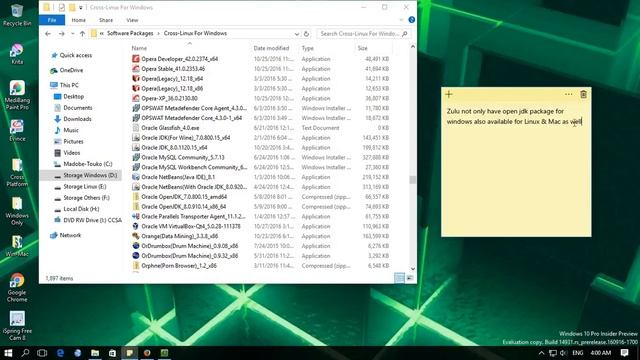
Task: Open Task View on taskbar
Action: [42, 353]
